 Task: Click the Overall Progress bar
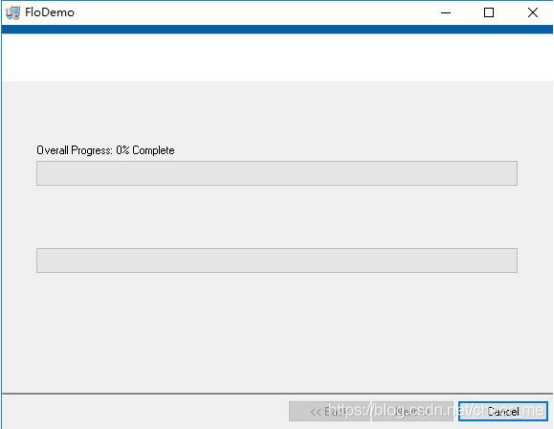pyautogui.click(x=277, y=174)
